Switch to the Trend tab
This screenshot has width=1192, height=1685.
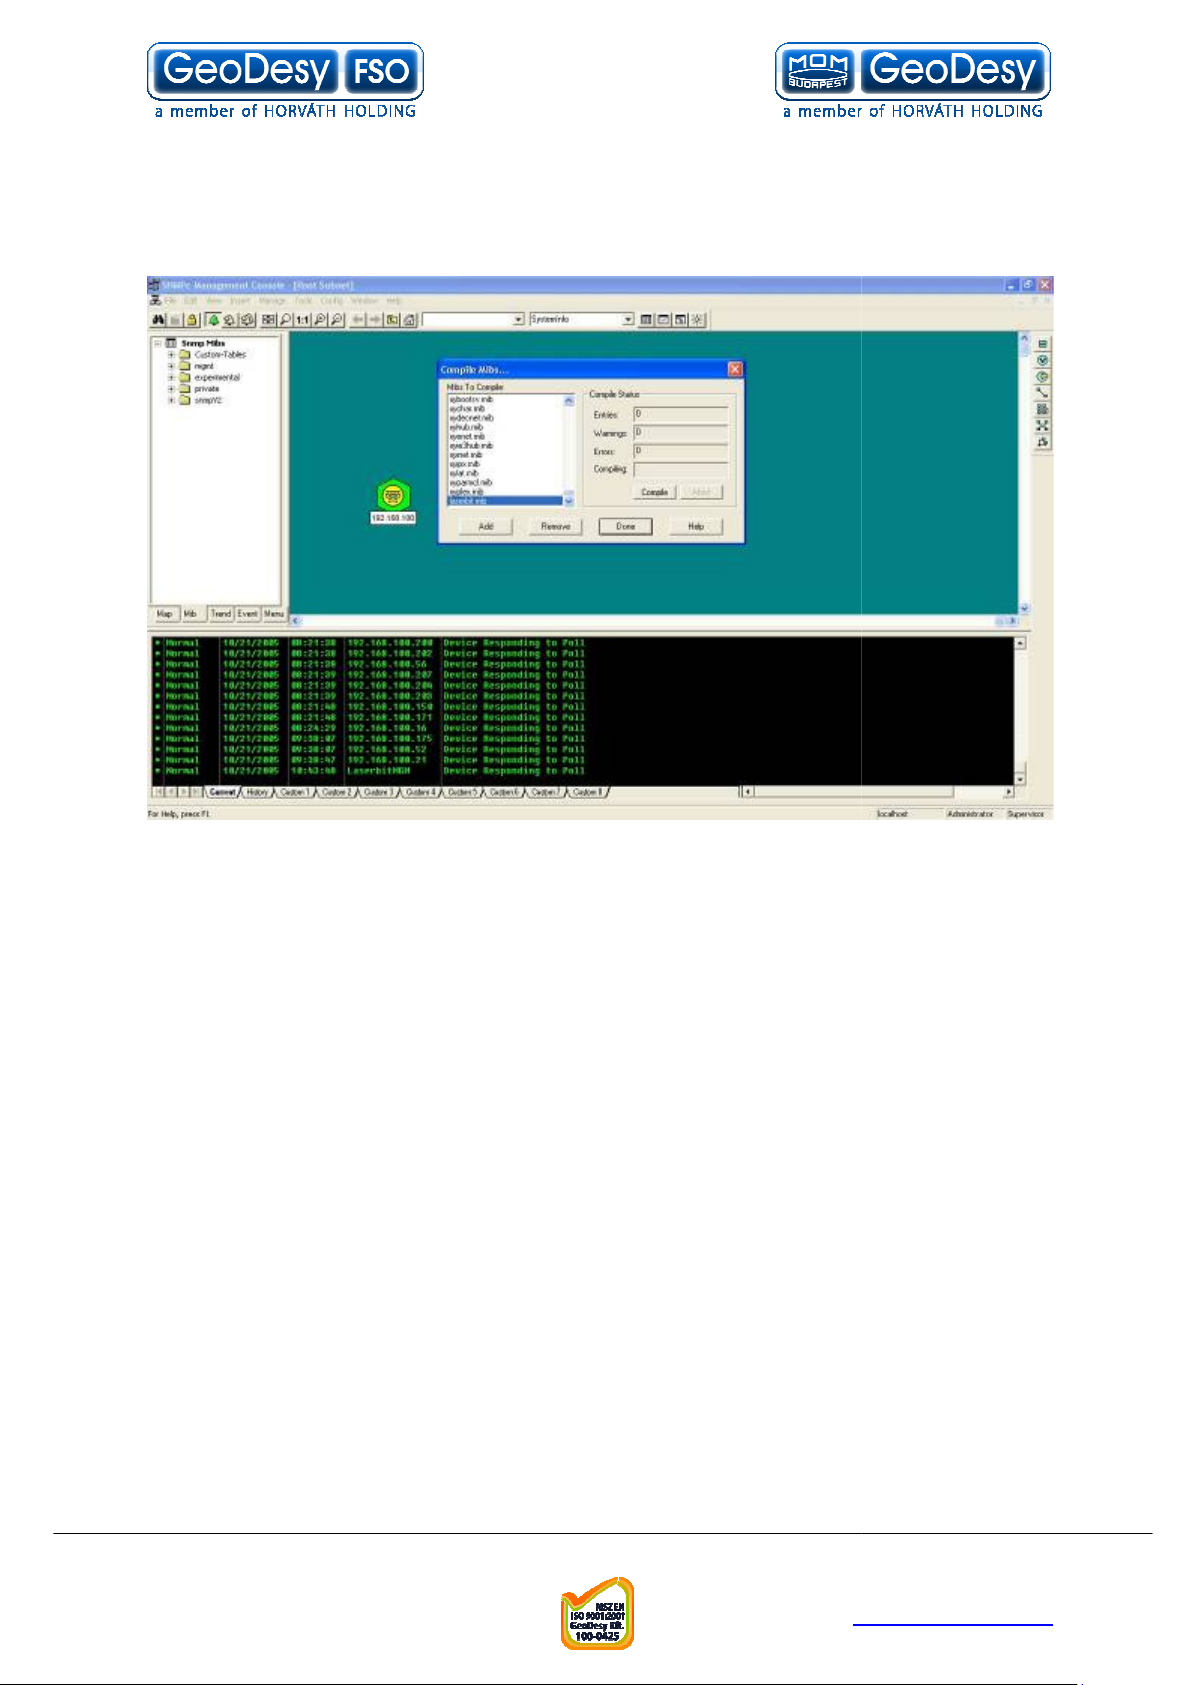click(220, 614)
